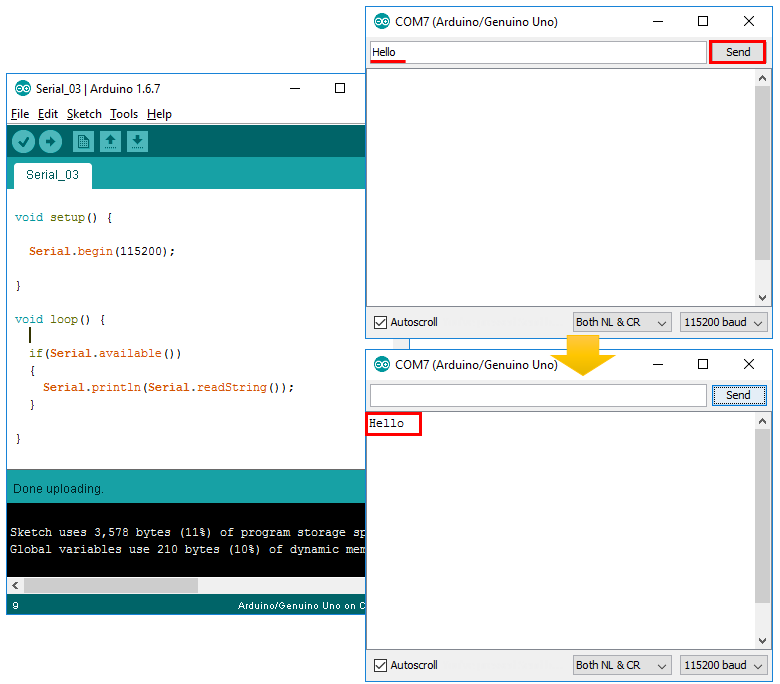Toggle Autoscroll in lower serial monitor
Viewport: 780px width, 684px height.
380,665
